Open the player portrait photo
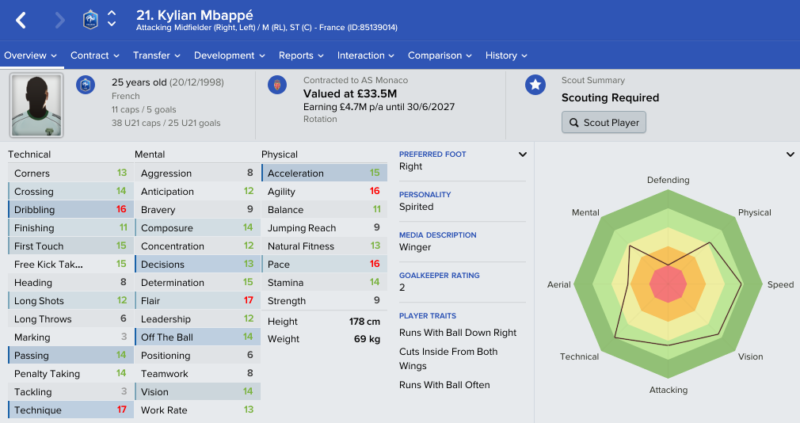Screen dimensions: 800x423 [37, 105]
